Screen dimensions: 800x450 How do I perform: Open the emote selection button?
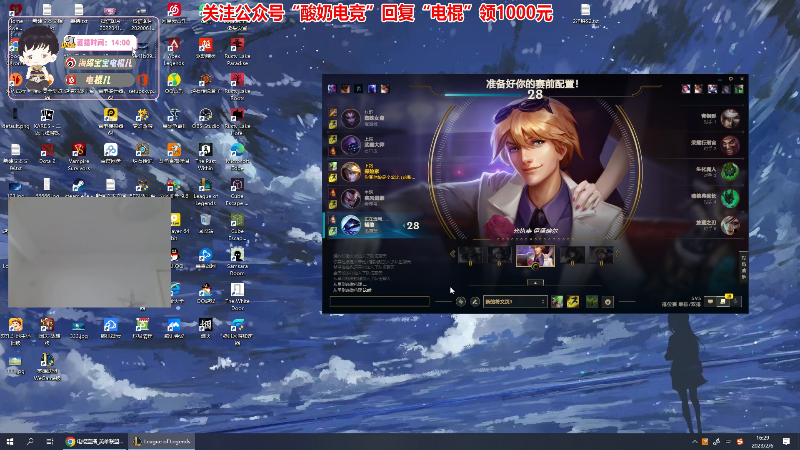pos(608,302)
